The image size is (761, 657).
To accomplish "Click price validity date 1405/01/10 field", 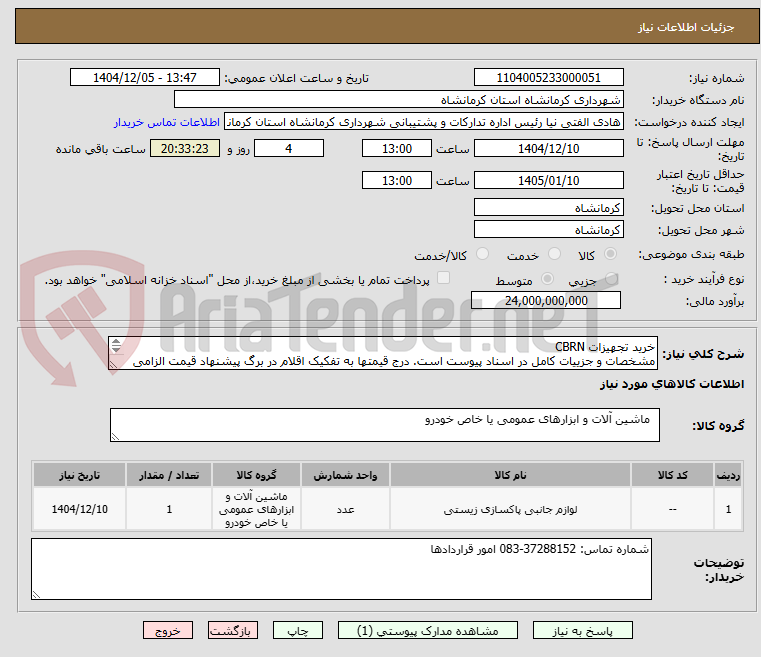I will point(548,181).
